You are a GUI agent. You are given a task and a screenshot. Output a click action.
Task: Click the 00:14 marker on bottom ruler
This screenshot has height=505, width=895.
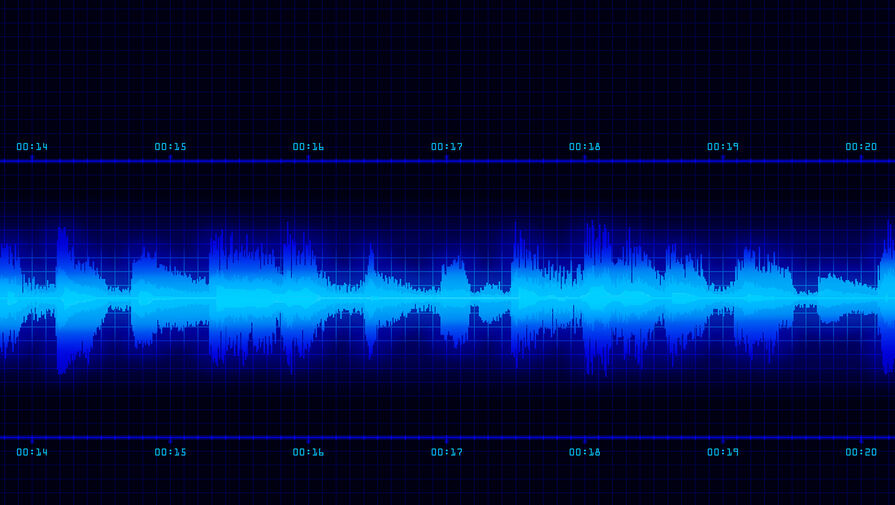coord(32,452)
